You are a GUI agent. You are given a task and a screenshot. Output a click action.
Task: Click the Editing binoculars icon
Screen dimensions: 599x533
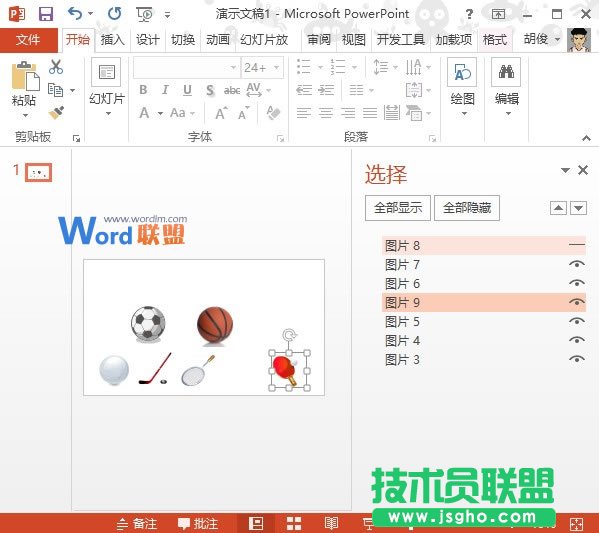click(x=506, y=72)
